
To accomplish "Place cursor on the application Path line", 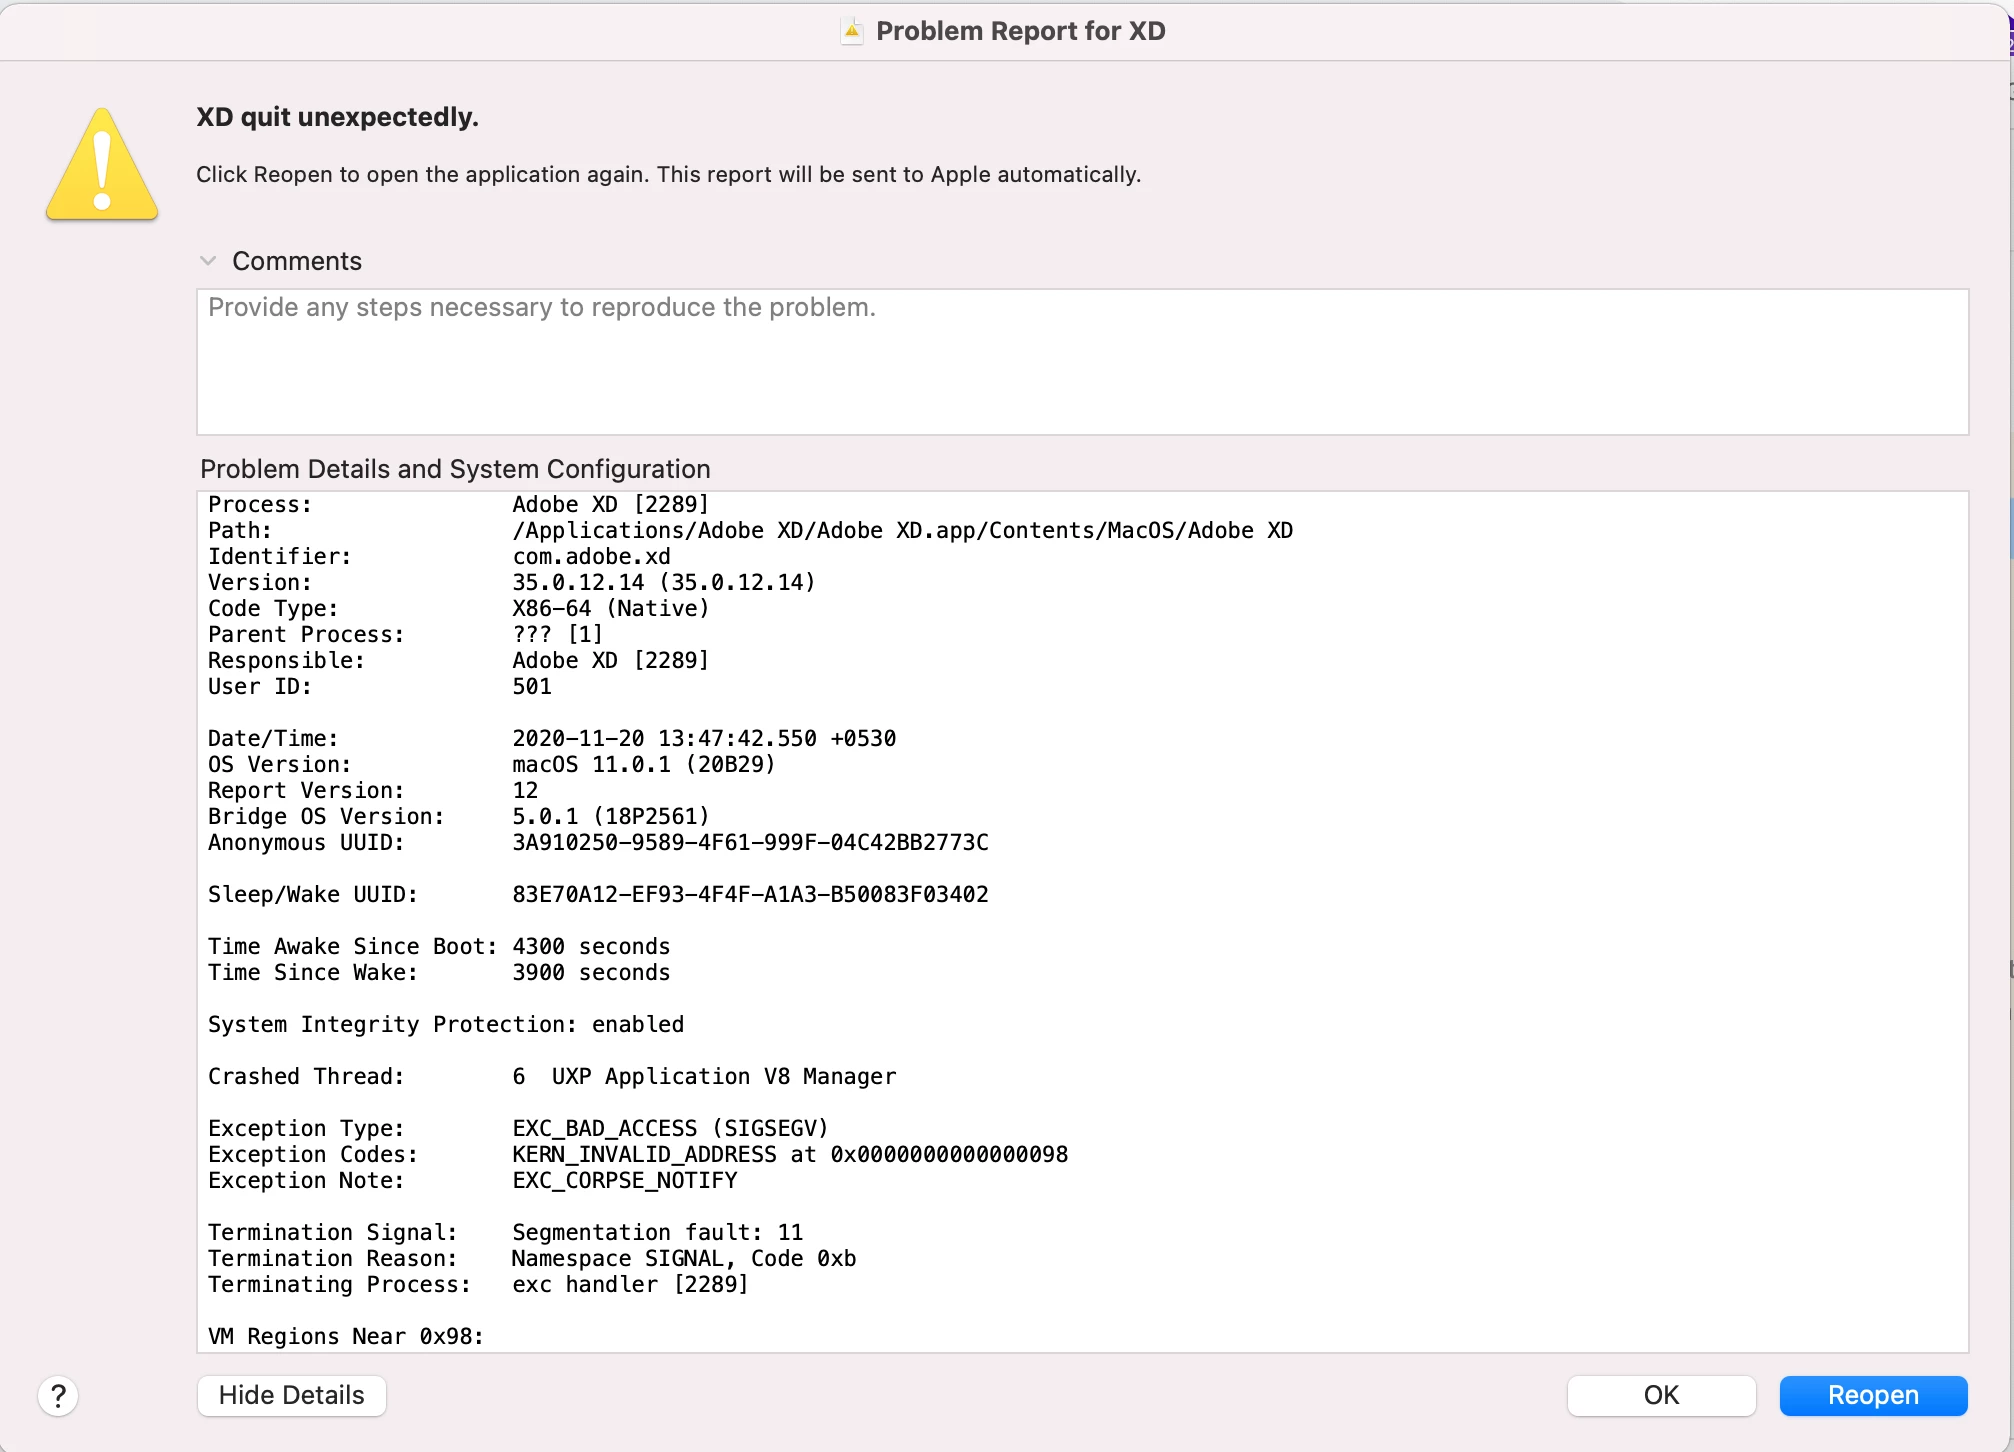I will point(902,531).
